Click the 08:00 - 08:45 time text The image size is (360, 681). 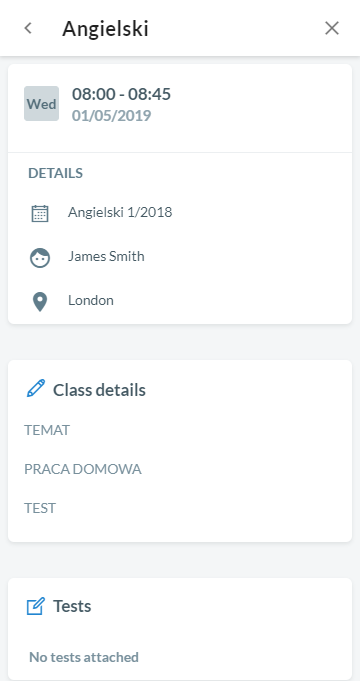click(x=121, y=94)
